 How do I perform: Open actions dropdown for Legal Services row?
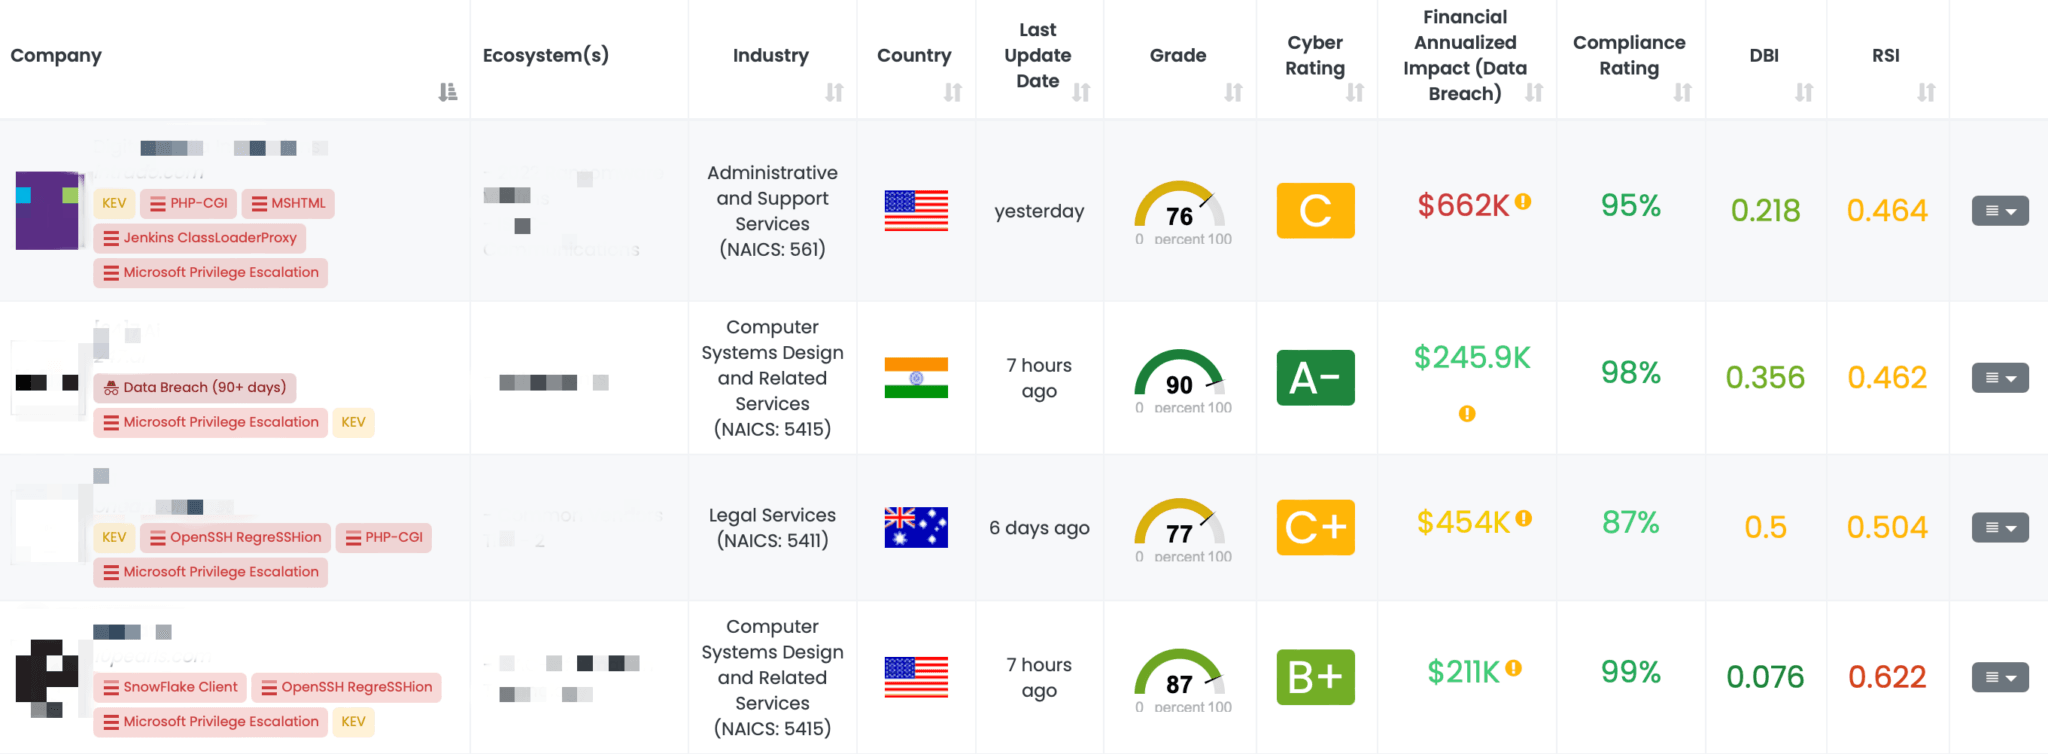pyautogui.click(x=2000, y=528)
